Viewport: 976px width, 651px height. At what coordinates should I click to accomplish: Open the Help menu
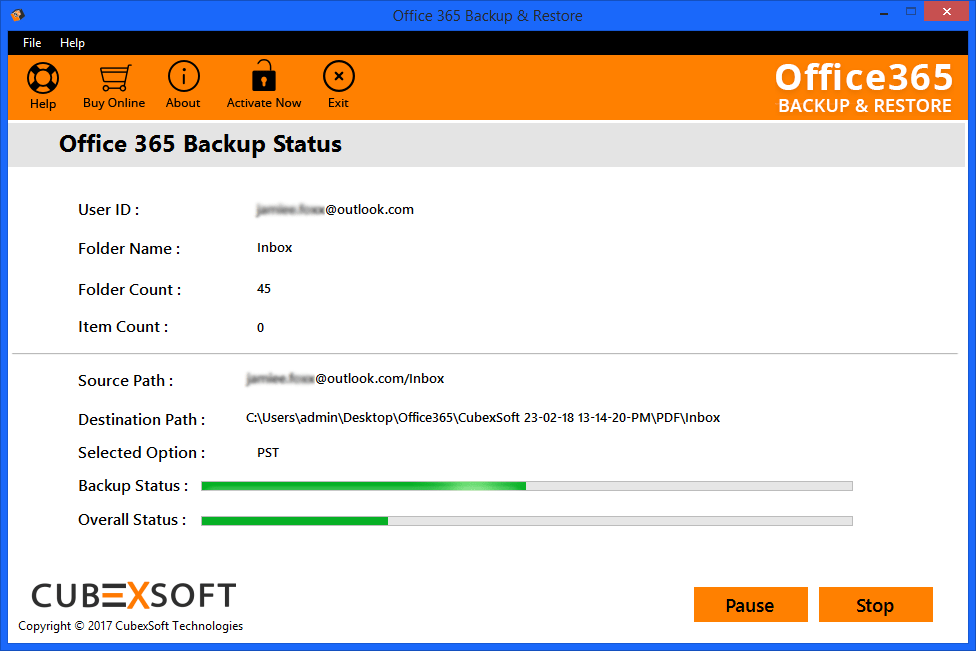click(x=72, y=43)
